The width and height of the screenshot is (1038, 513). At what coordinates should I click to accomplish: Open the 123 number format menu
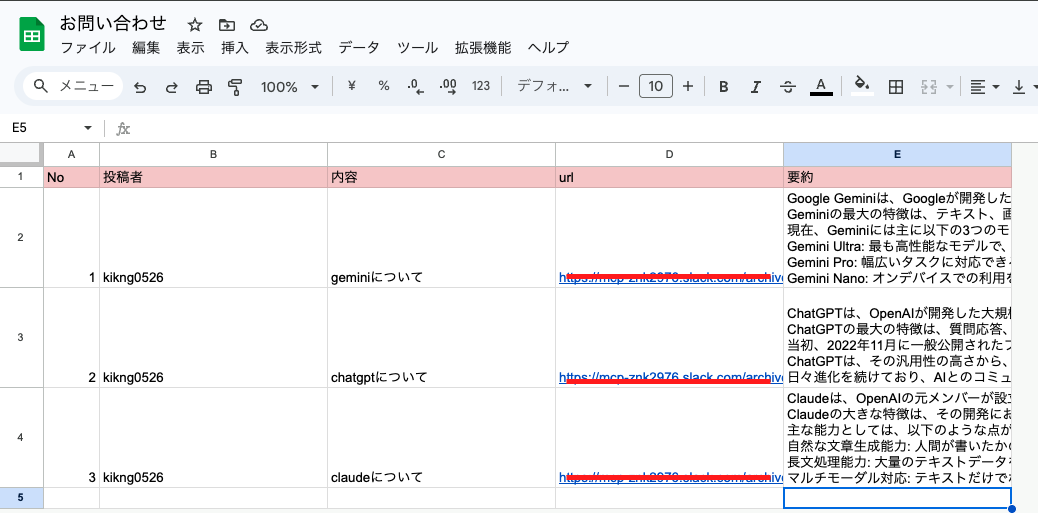[x=481, y=86]
